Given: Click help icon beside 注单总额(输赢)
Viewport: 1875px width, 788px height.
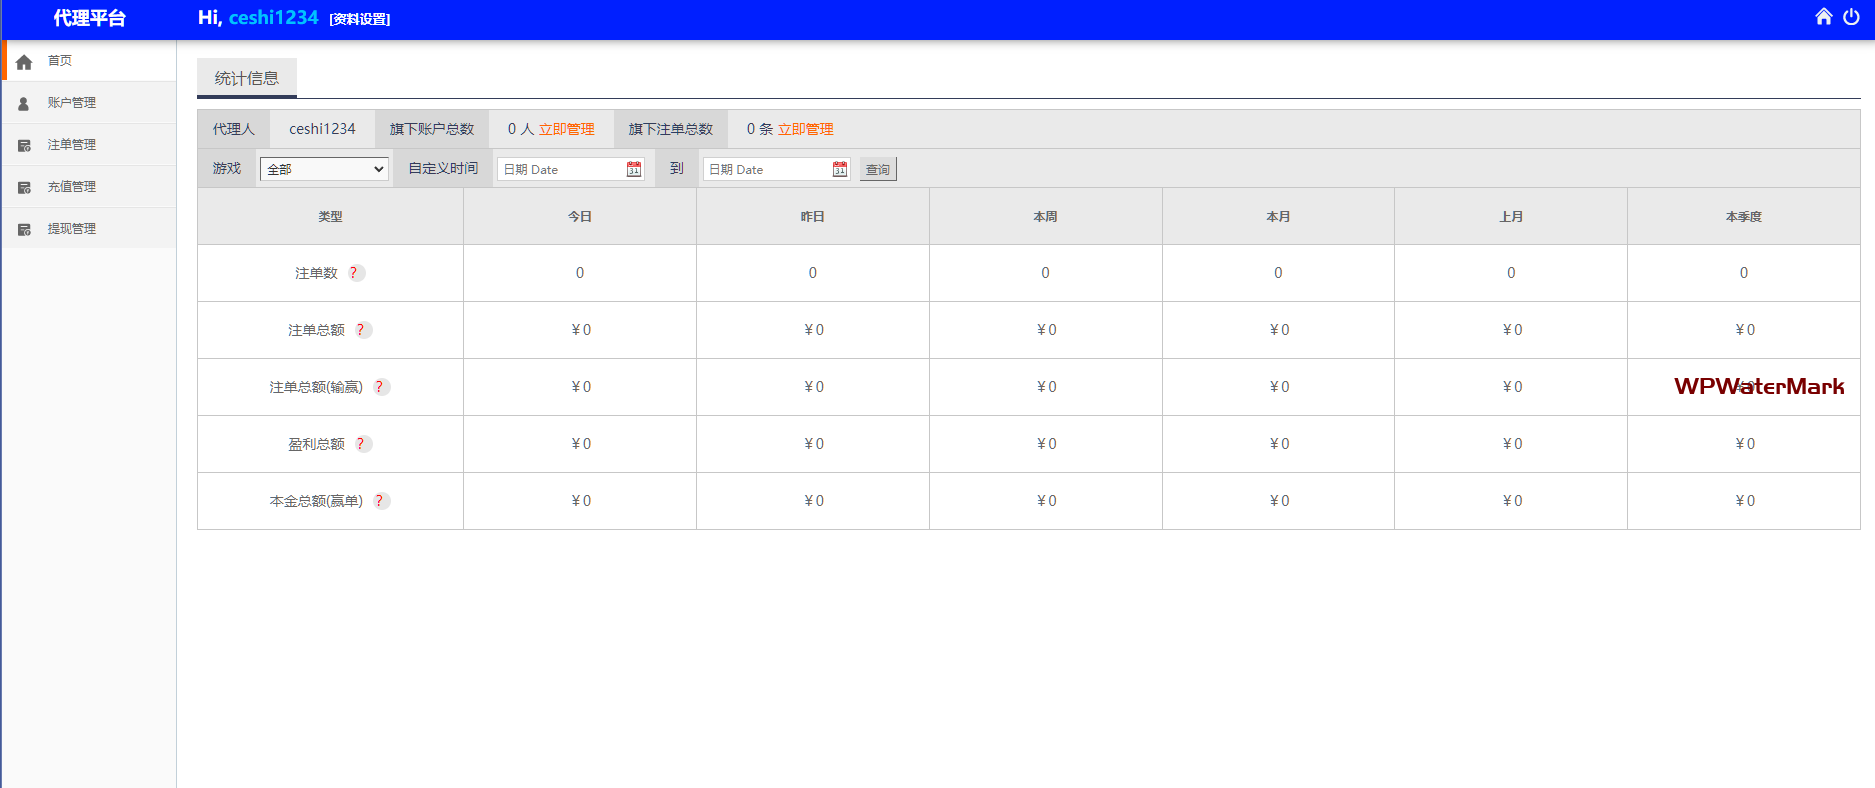Looking at the screenshot, I should tap(379, 387).
